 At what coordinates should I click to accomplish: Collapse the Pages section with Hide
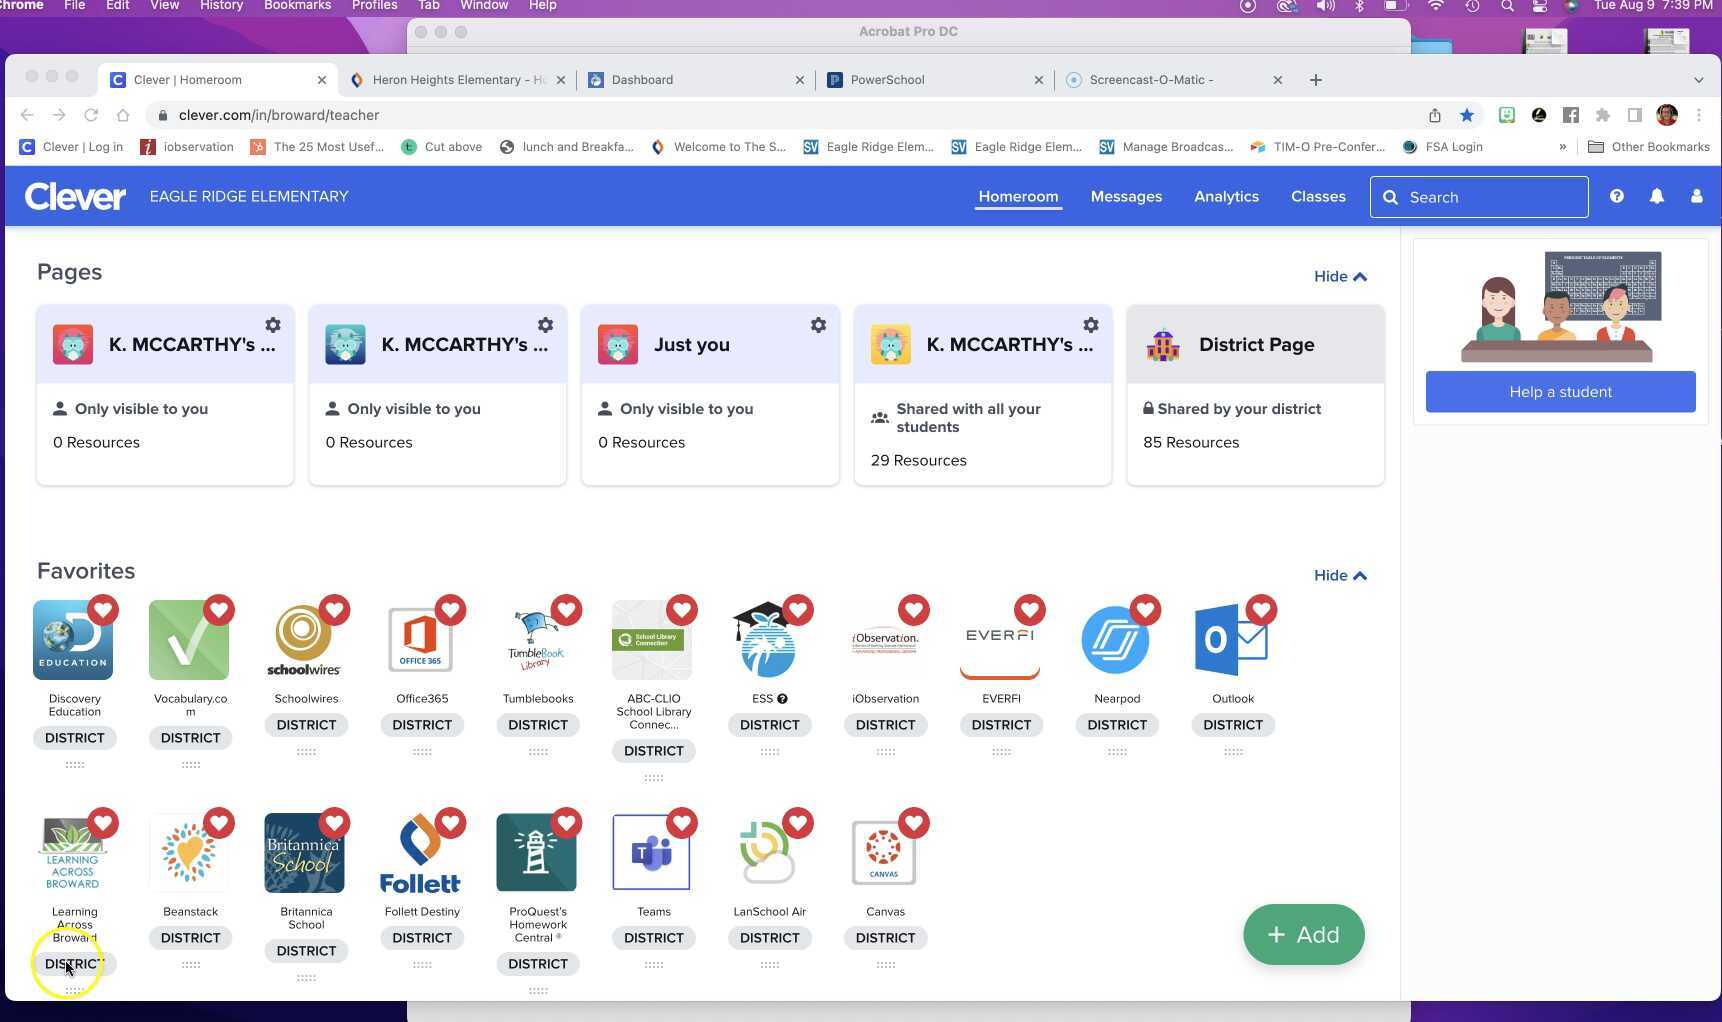click(x=1340, y=277)
